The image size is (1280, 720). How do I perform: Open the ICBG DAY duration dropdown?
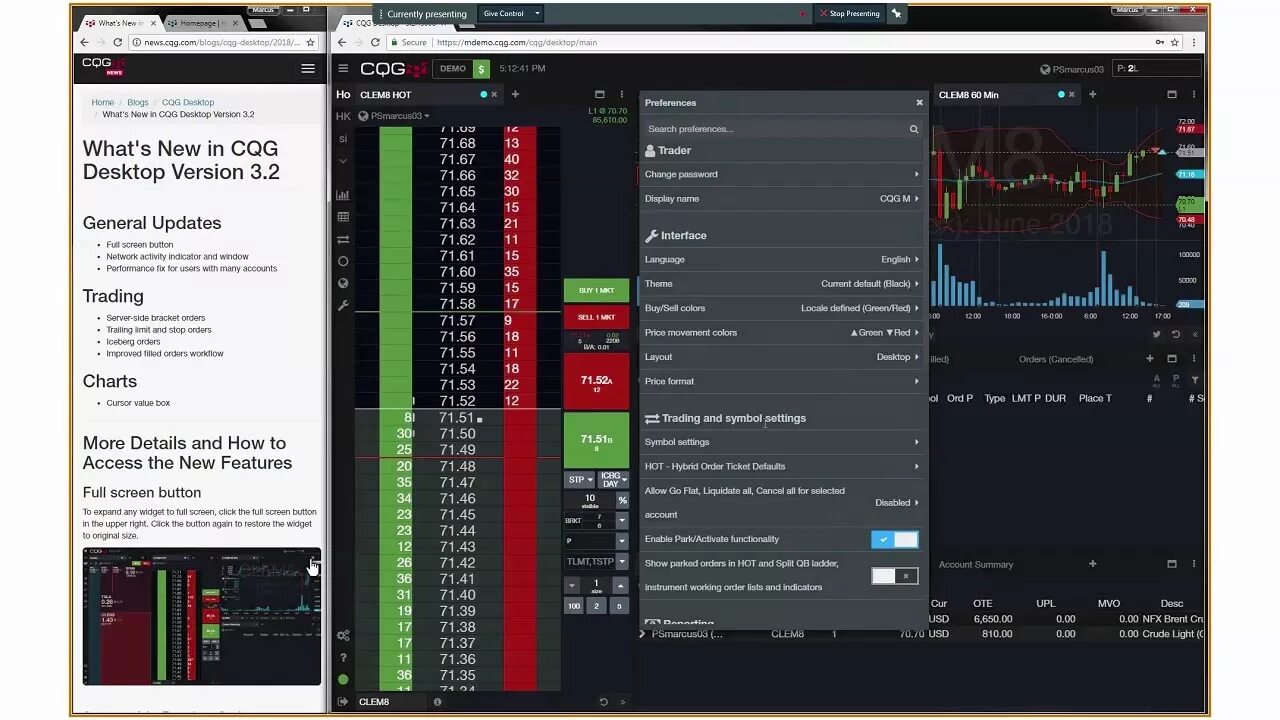click(611, 480)
